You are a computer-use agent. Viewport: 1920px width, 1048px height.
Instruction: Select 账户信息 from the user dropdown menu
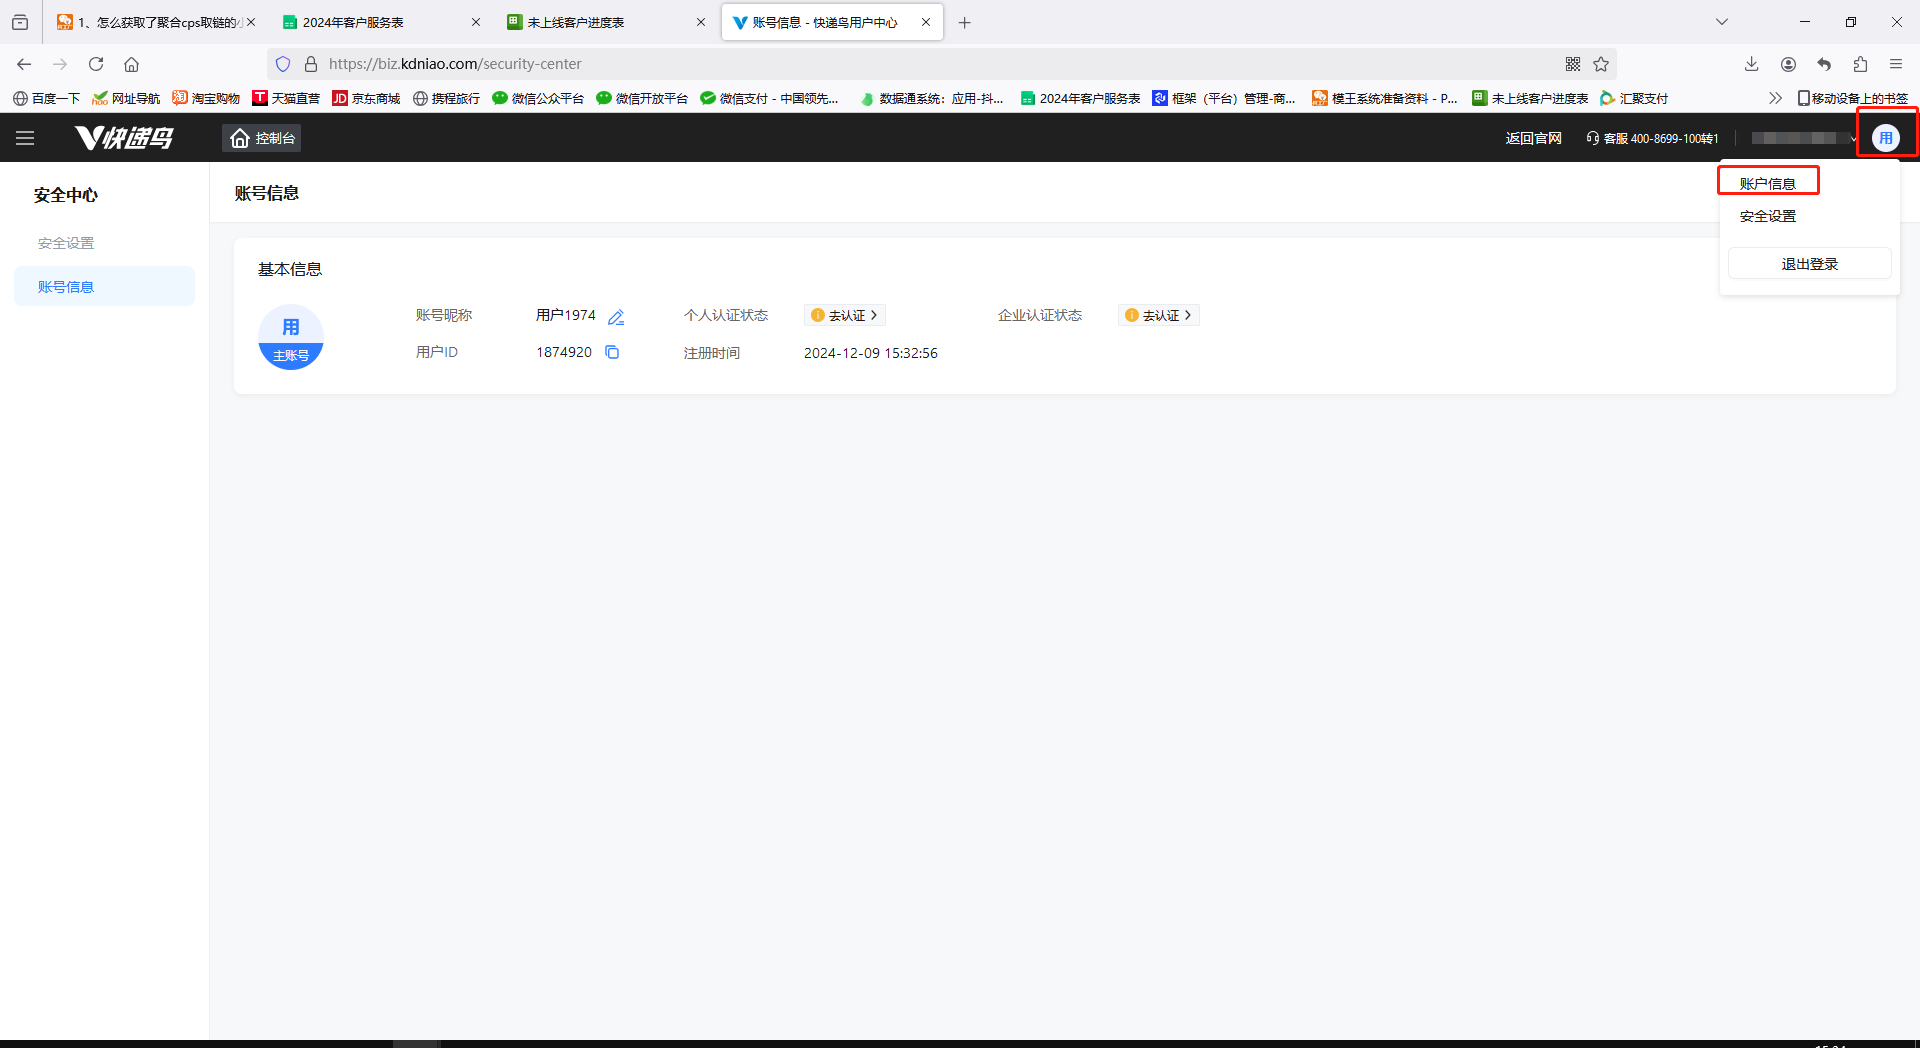(1767, 183)
